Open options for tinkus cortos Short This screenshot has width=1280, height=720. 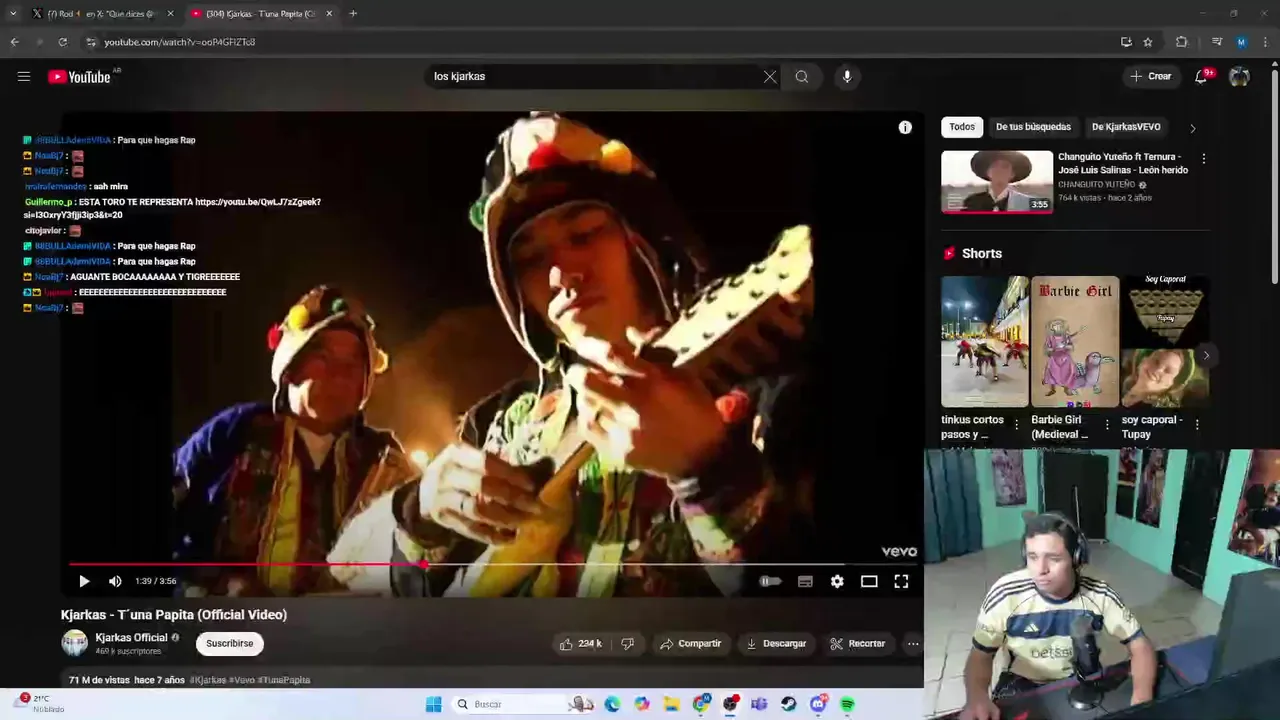pos(1017,425)
